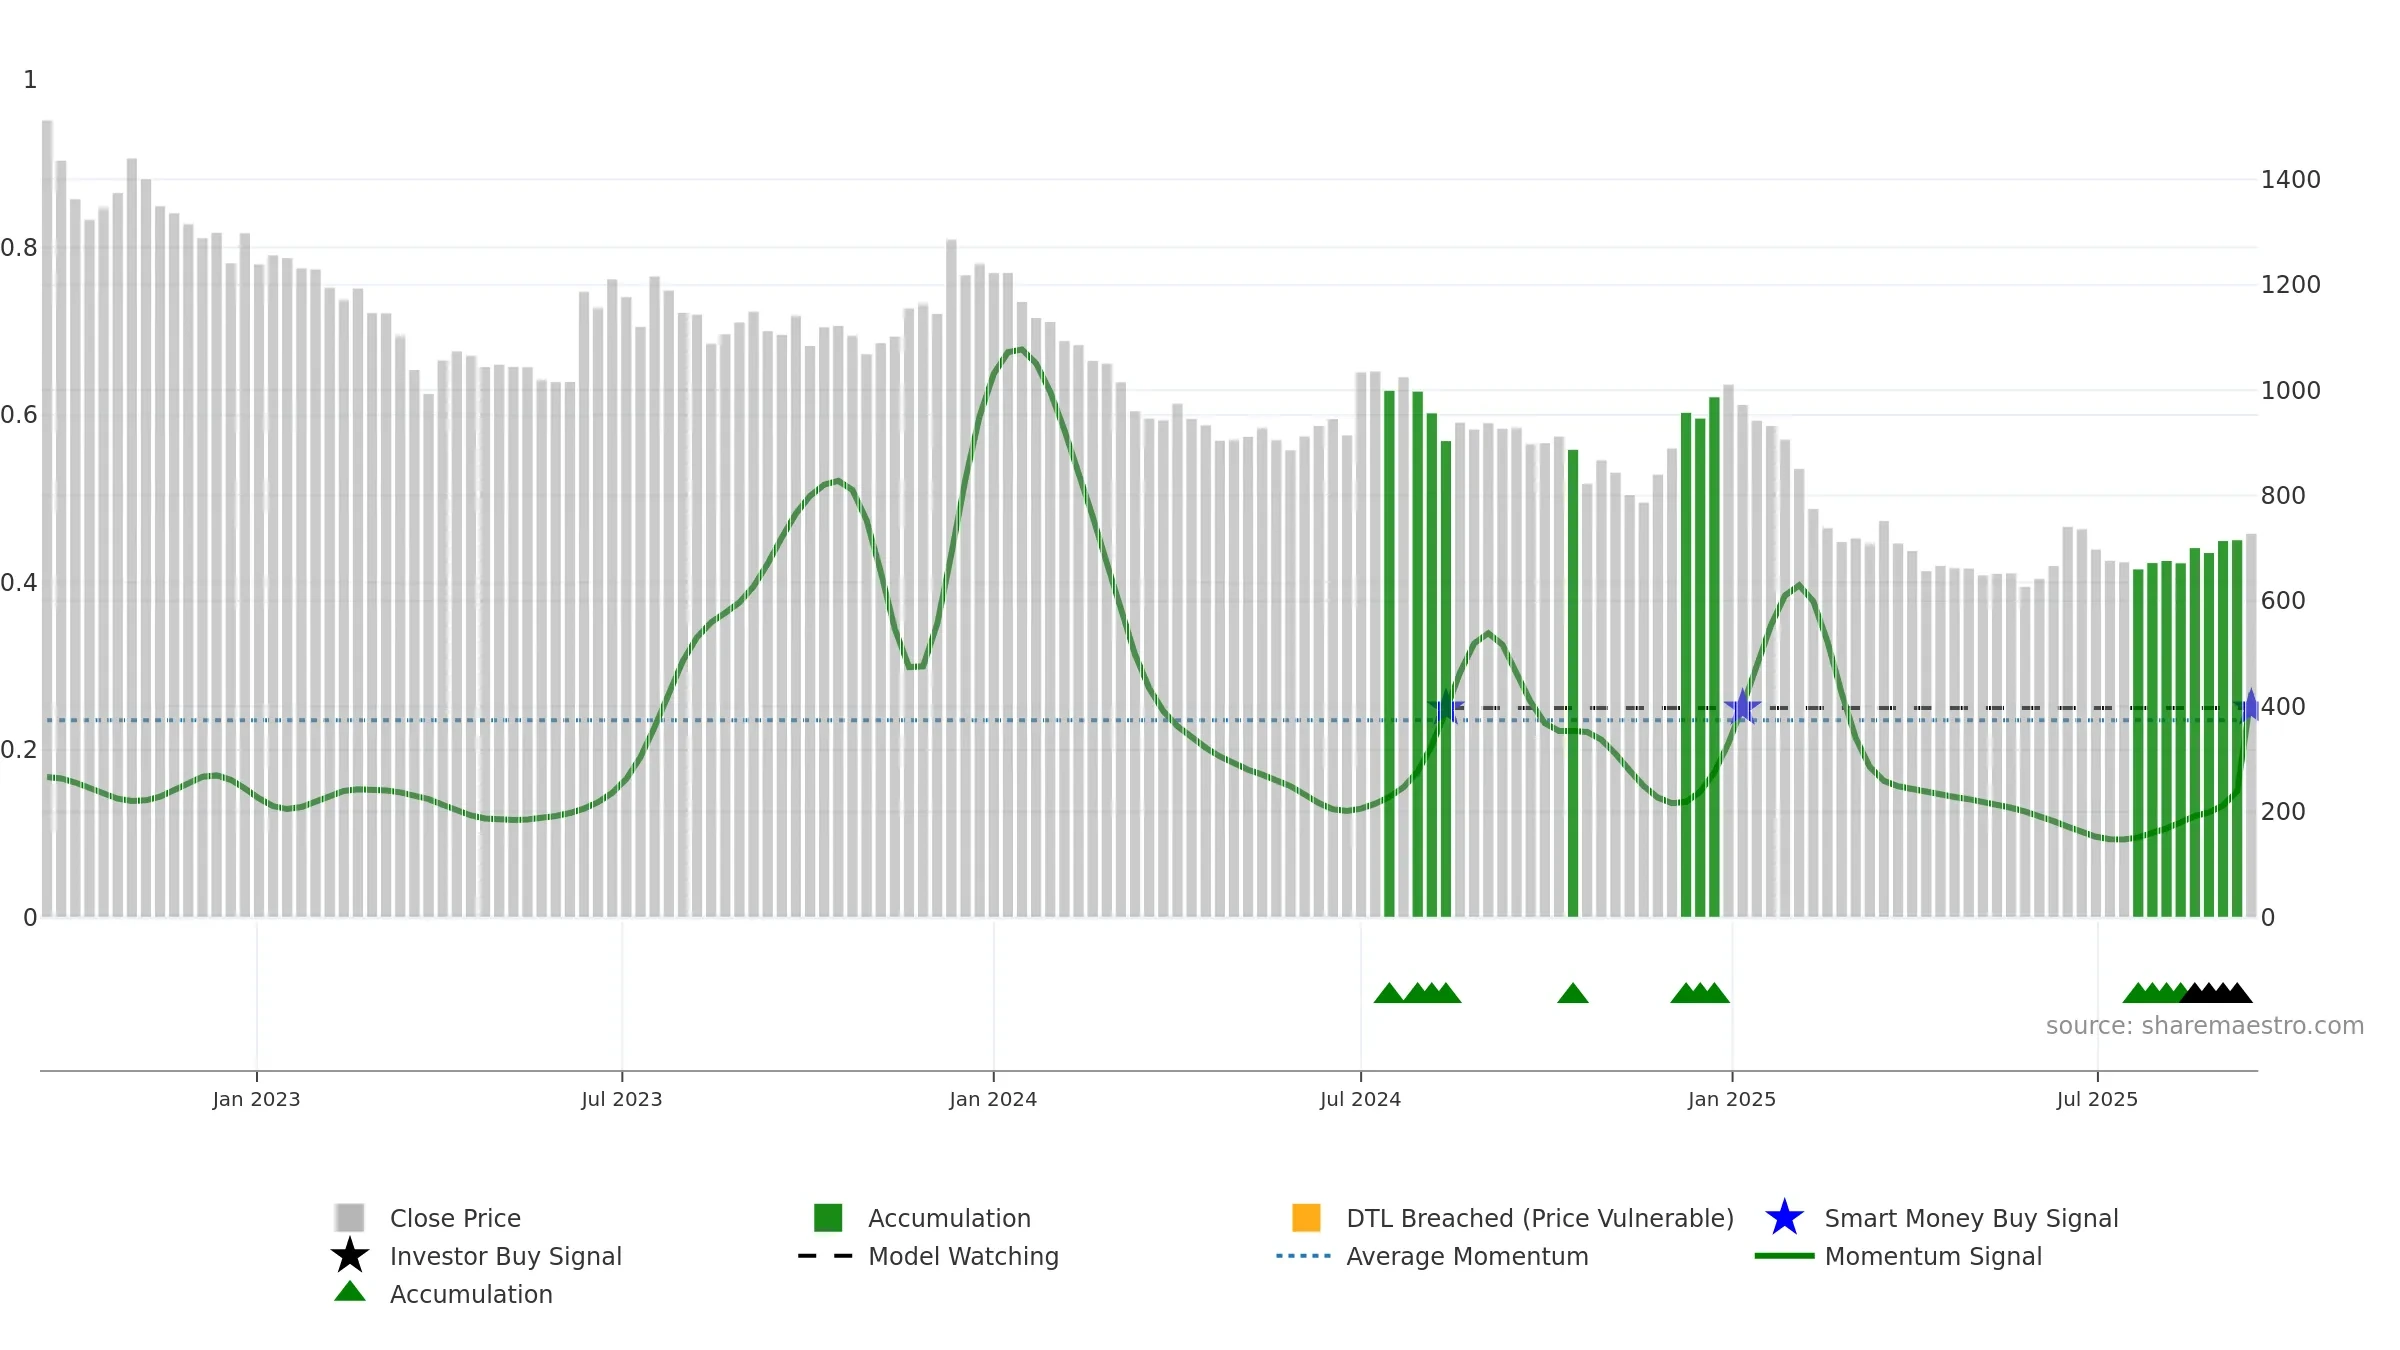Click the 1400 right axis label
Image resolution: width=2400 pixels, height=1350 pixels.
coord(2290,180)
